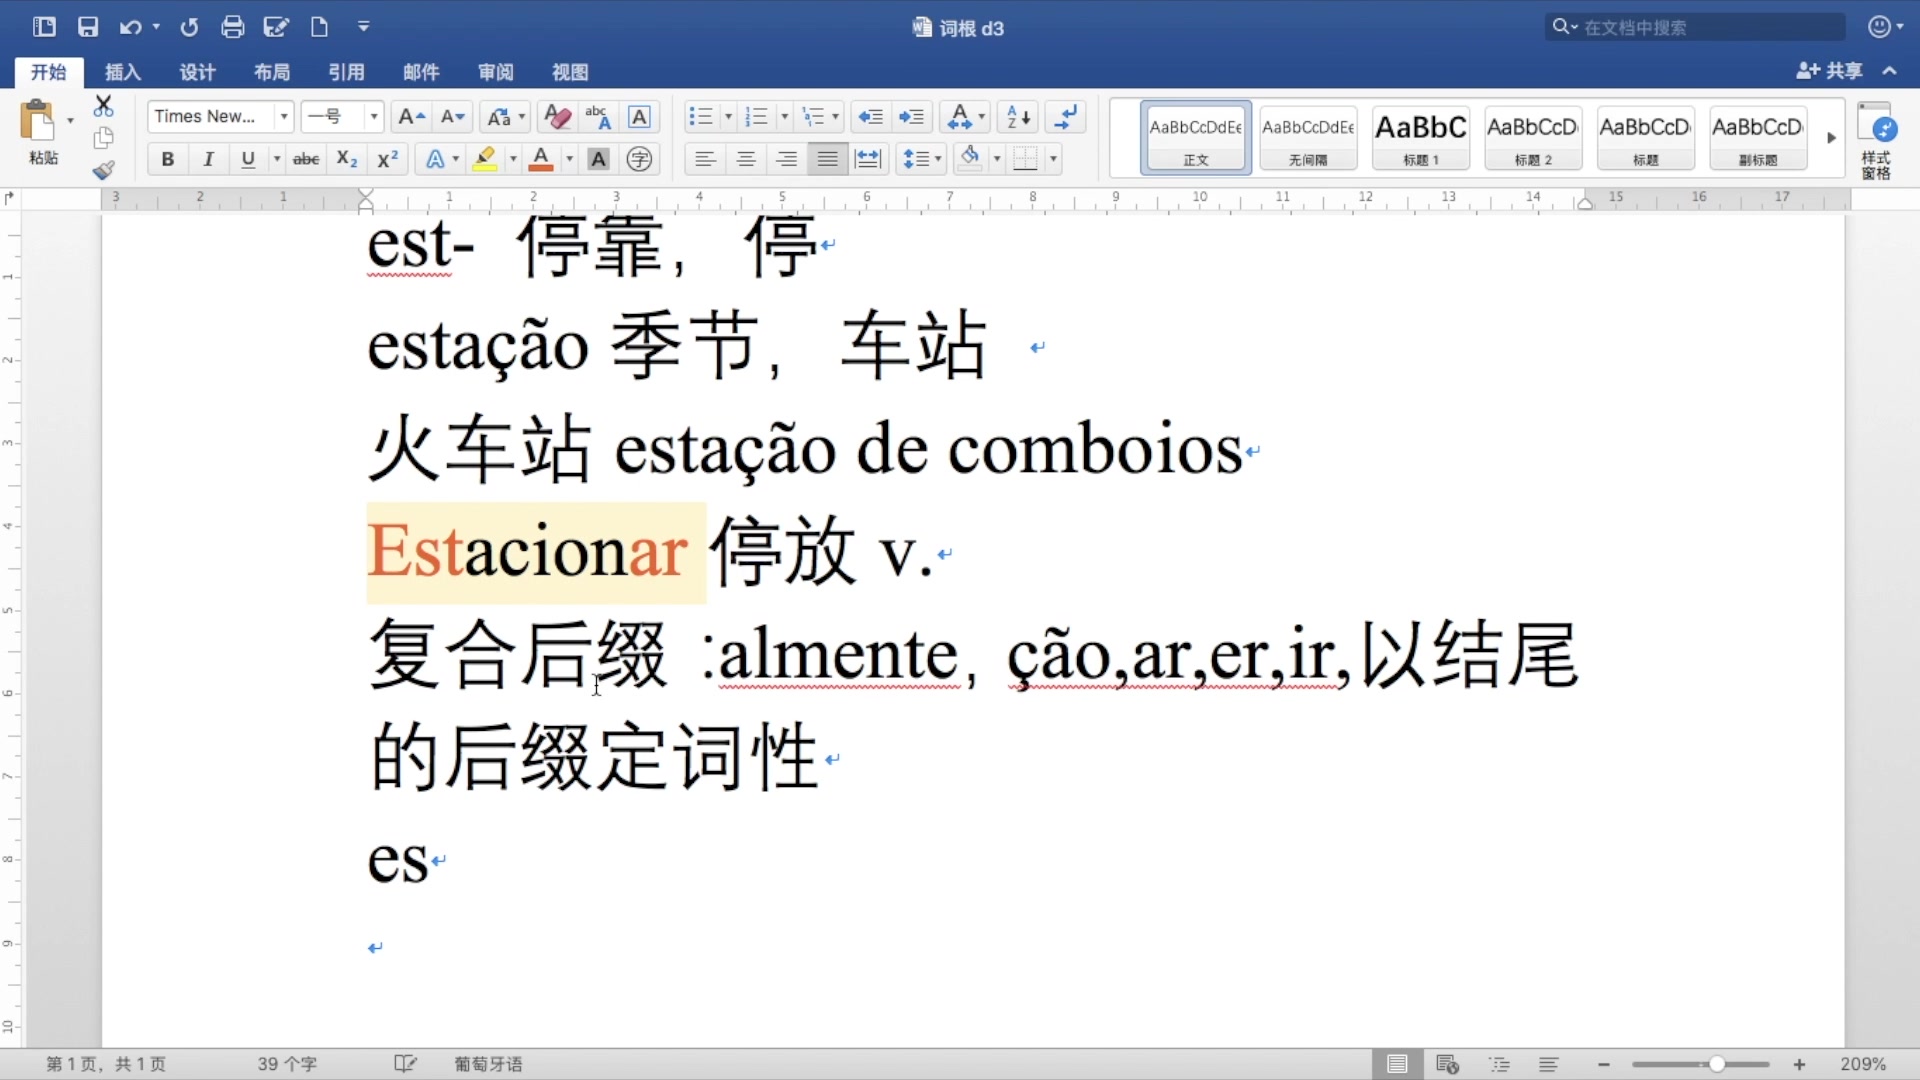Align text left
Viewport: 1920px width, 1080px height.
click(x=706, y=159)
